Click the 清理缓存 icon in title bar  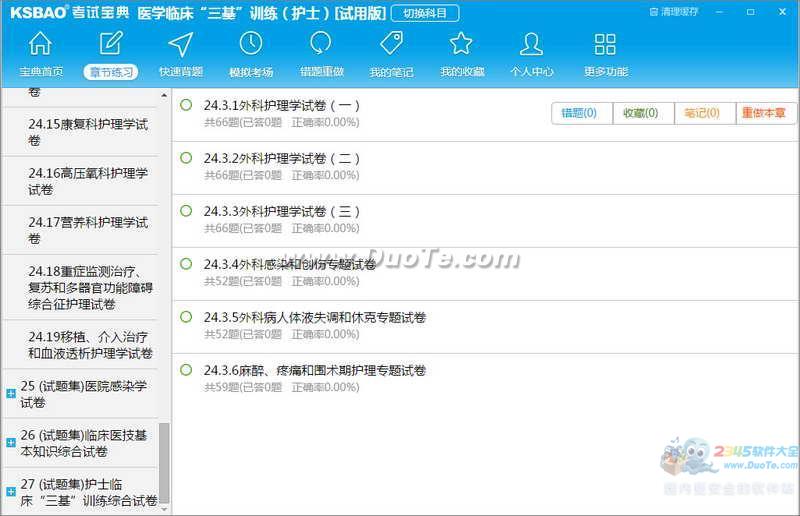point(654,12)
